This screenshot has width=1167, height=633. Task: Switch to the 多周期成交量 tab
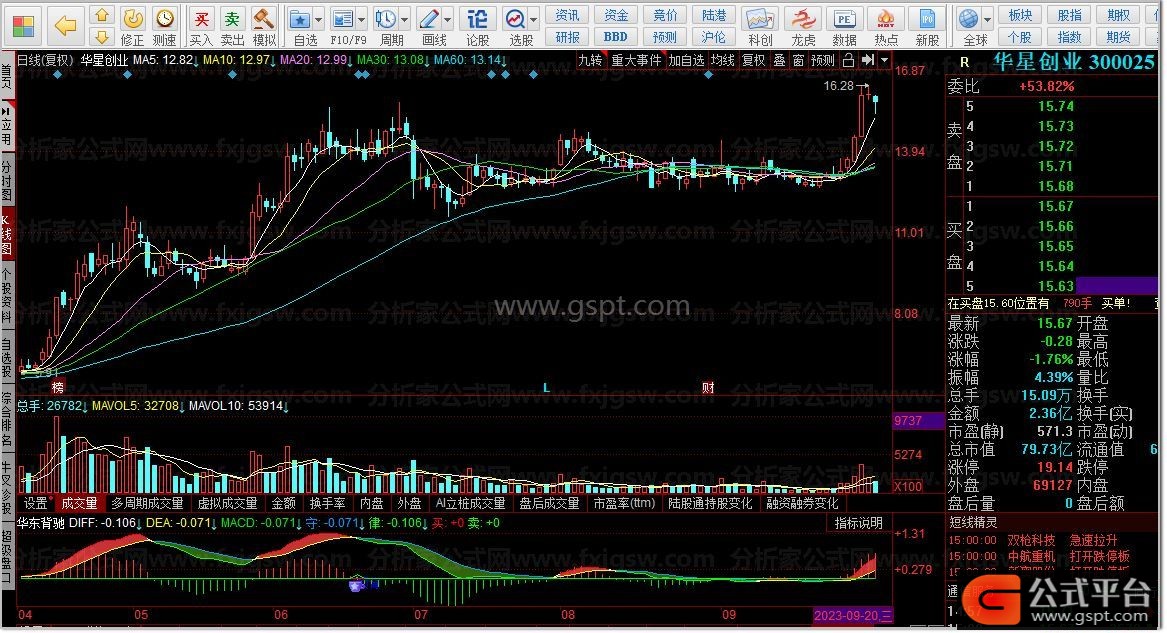147,504
